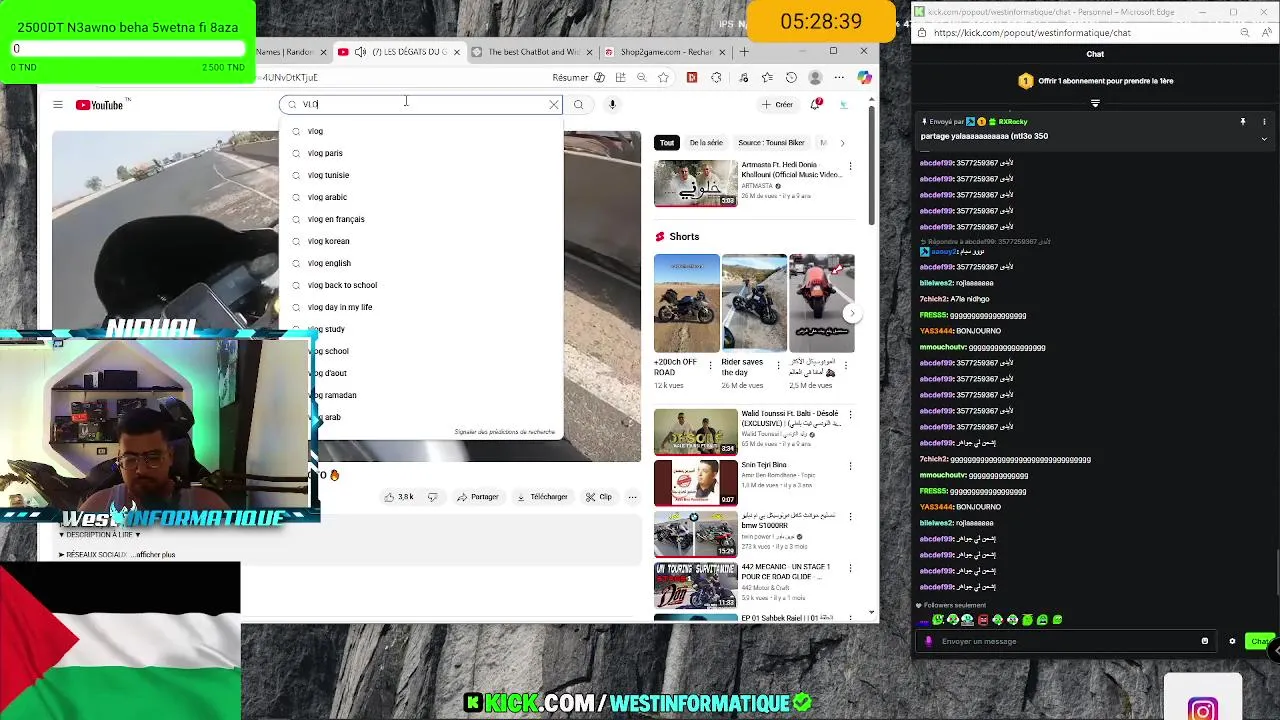Viewport: 1280px width, 720px height.
Task: Click the Clip scissors button
Action: click(x=599, y=497)
